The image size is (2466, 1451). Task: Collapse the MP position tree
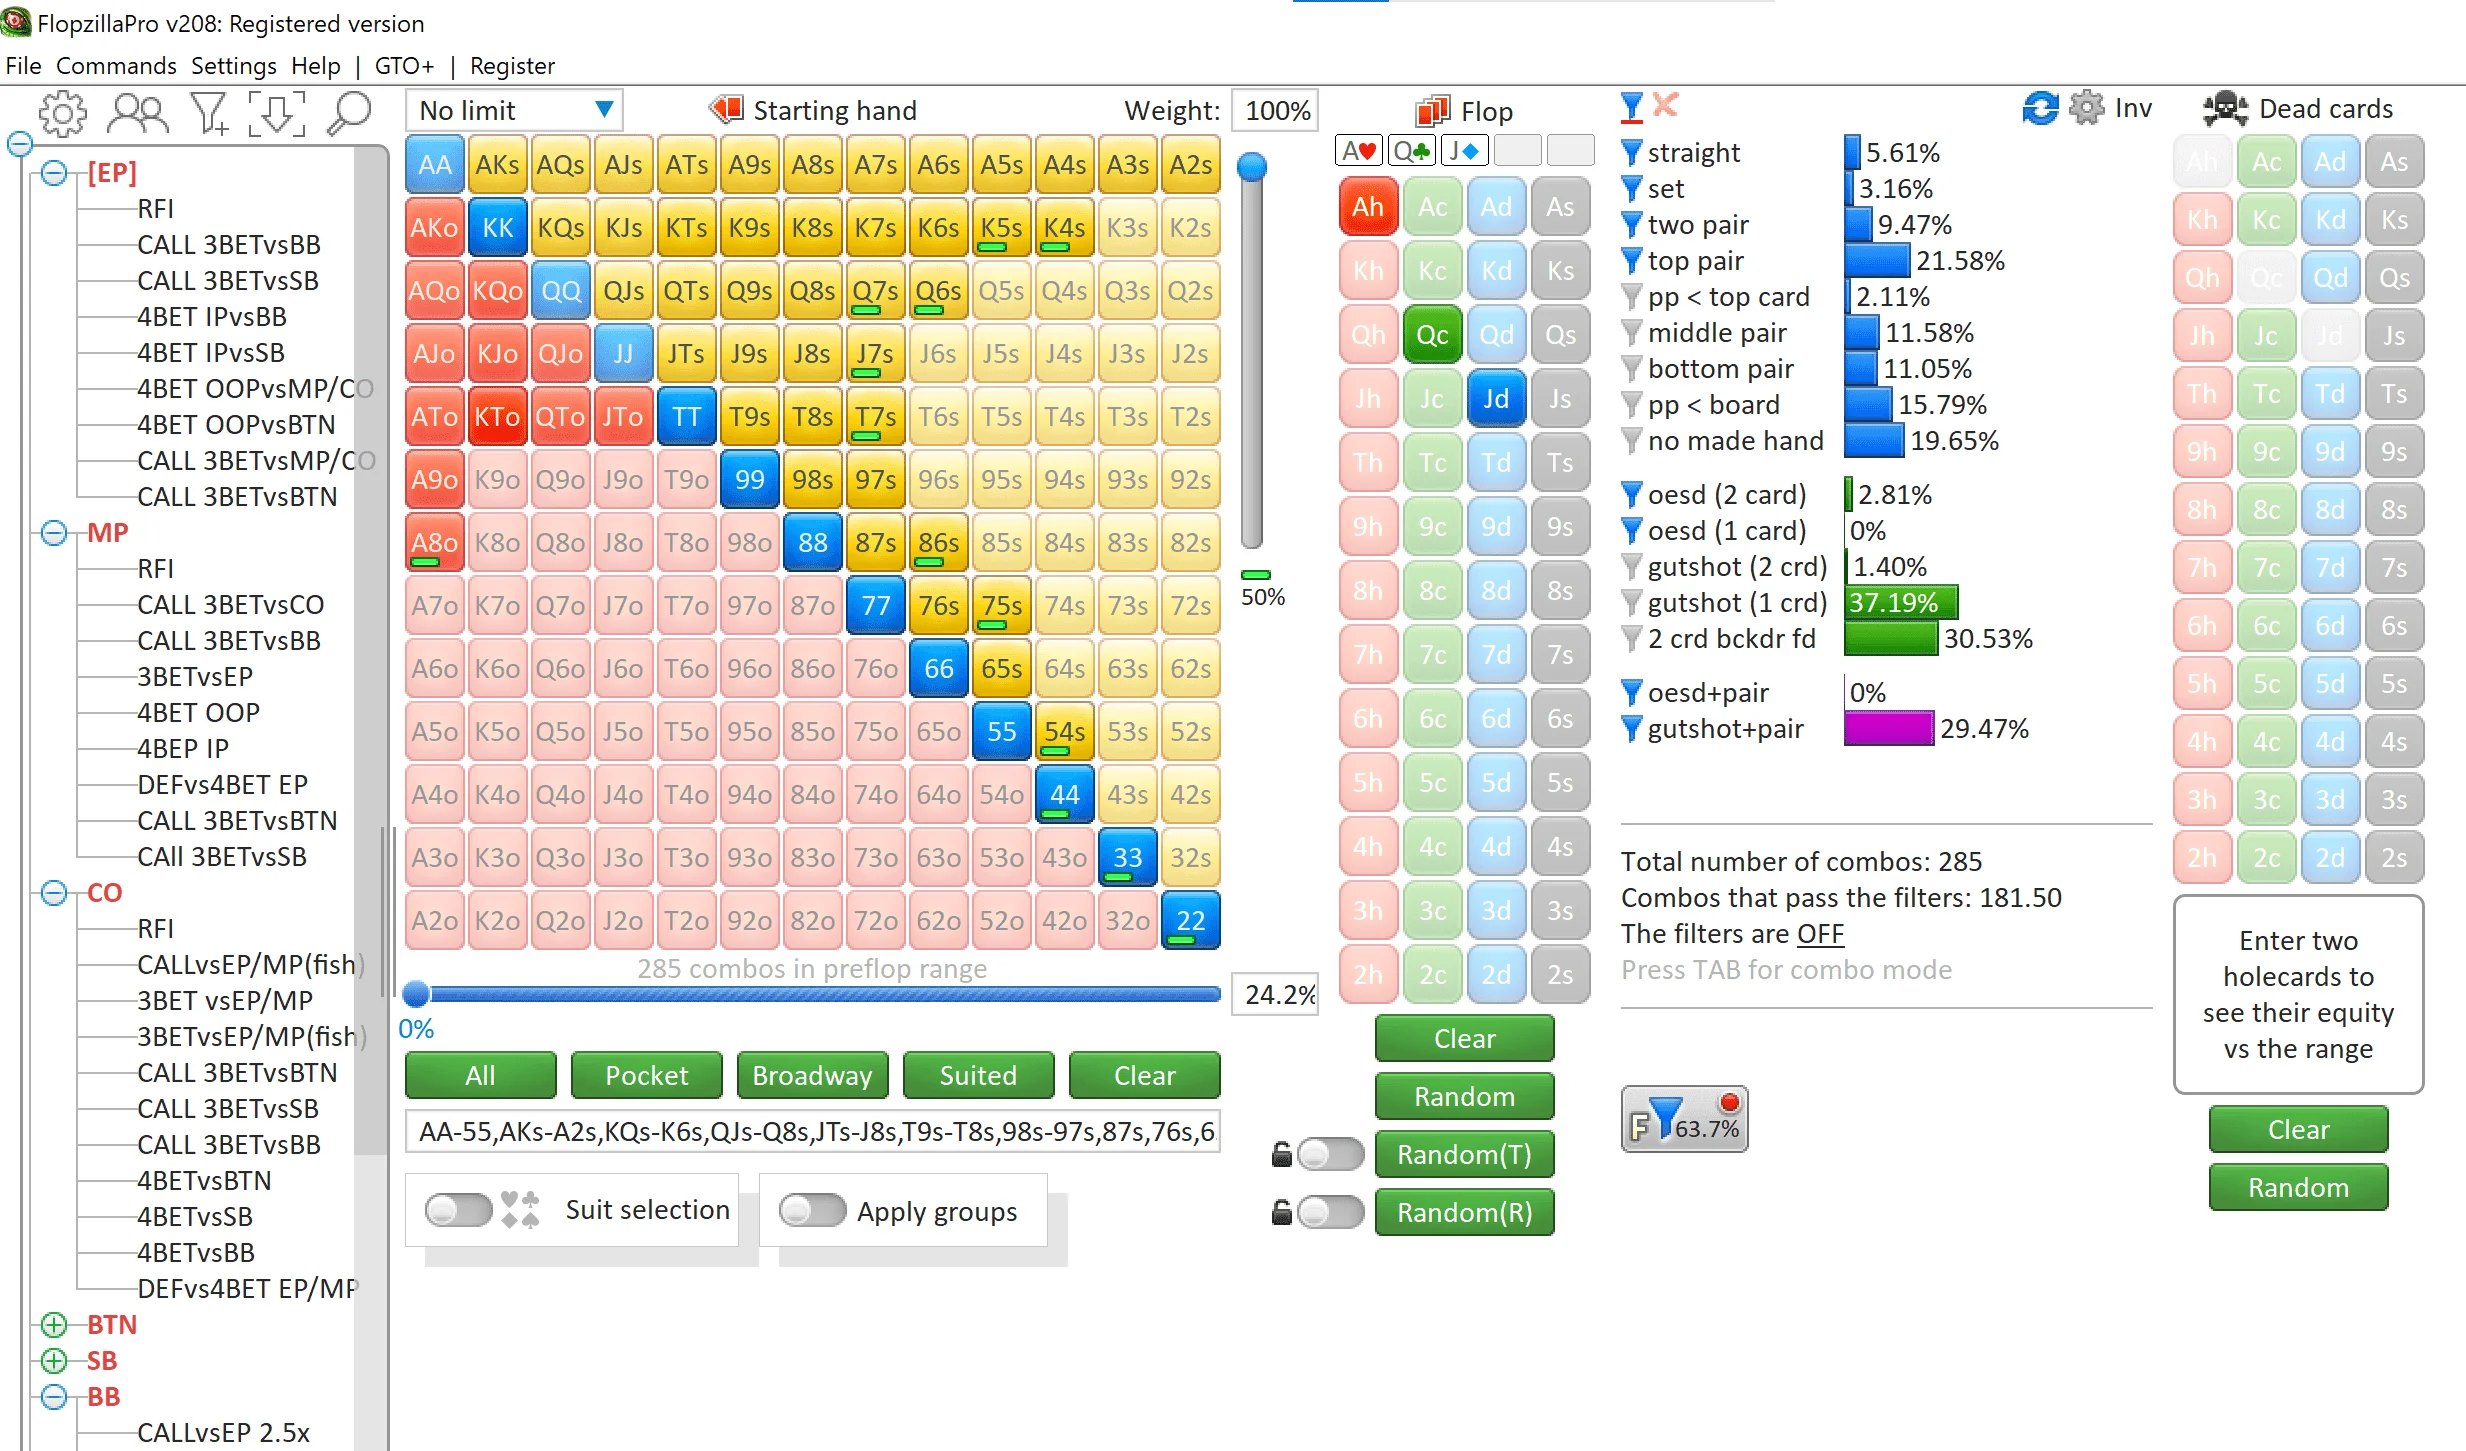(x=52, y=533)
